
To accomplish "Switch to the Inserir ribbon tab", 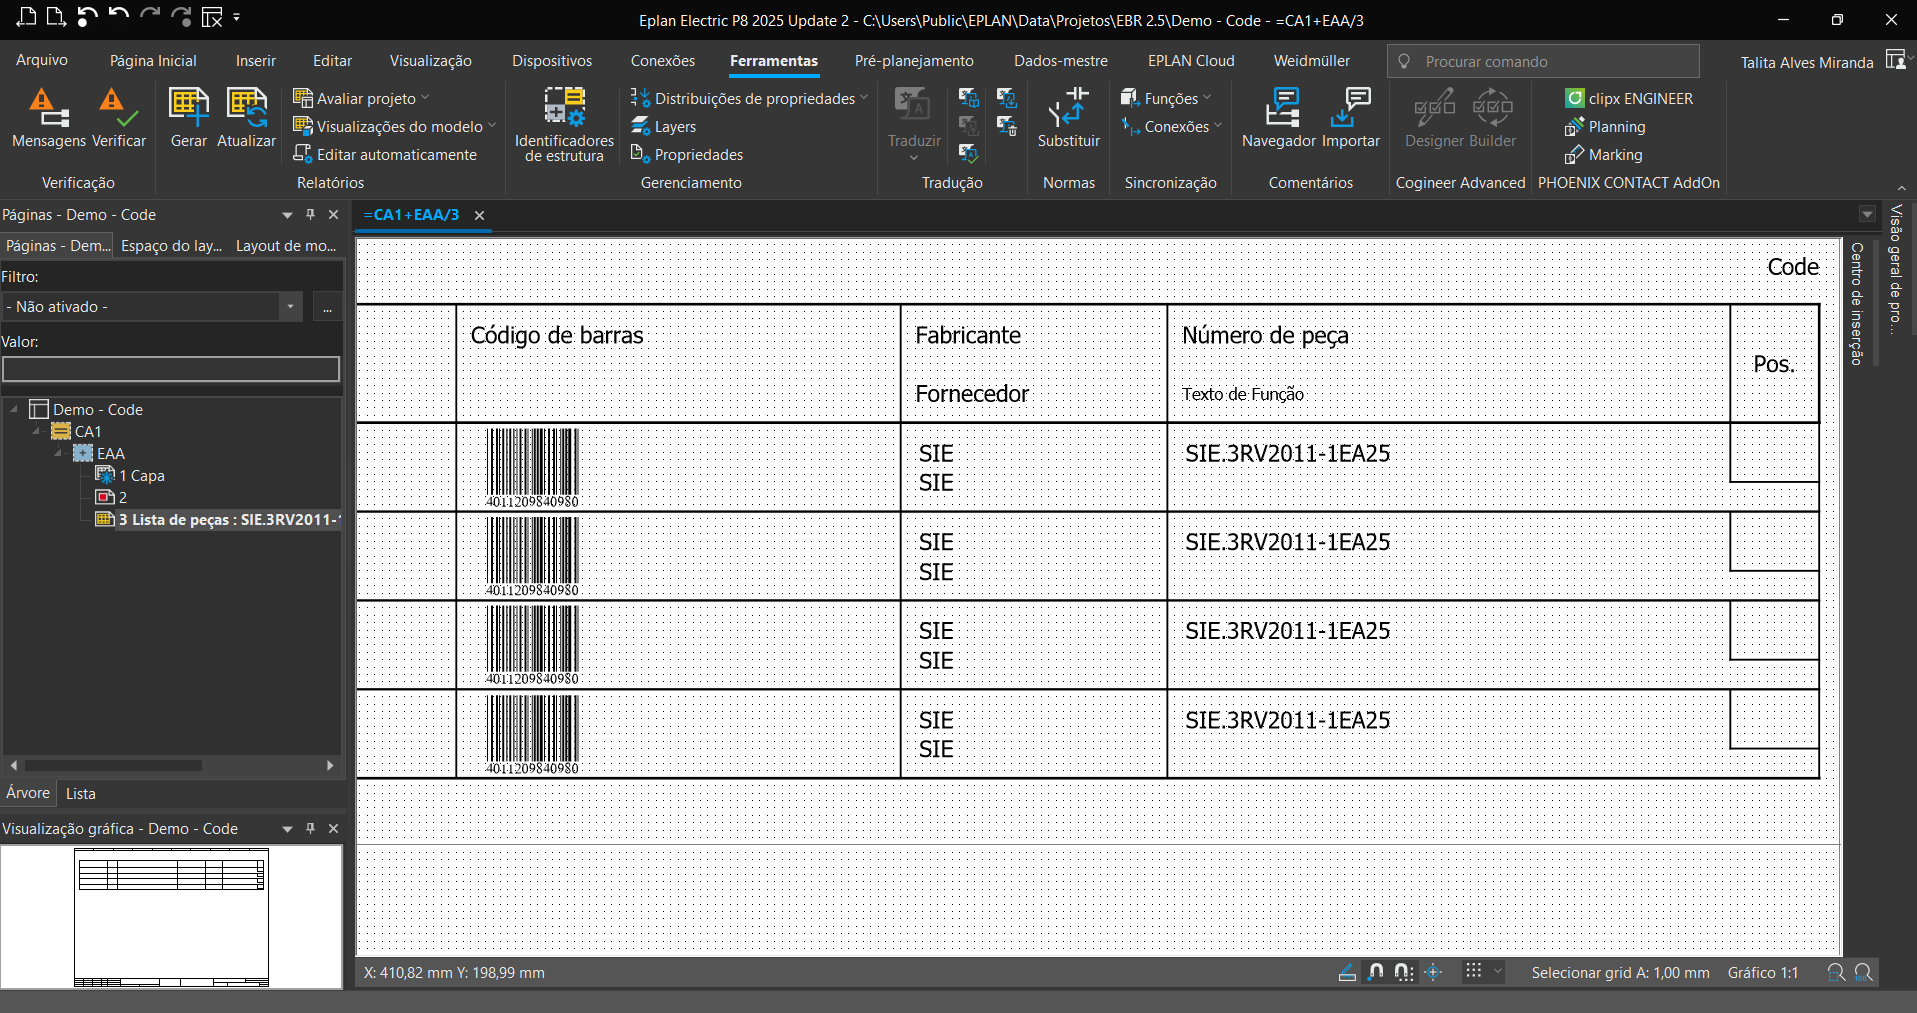I will click(255, 60).
